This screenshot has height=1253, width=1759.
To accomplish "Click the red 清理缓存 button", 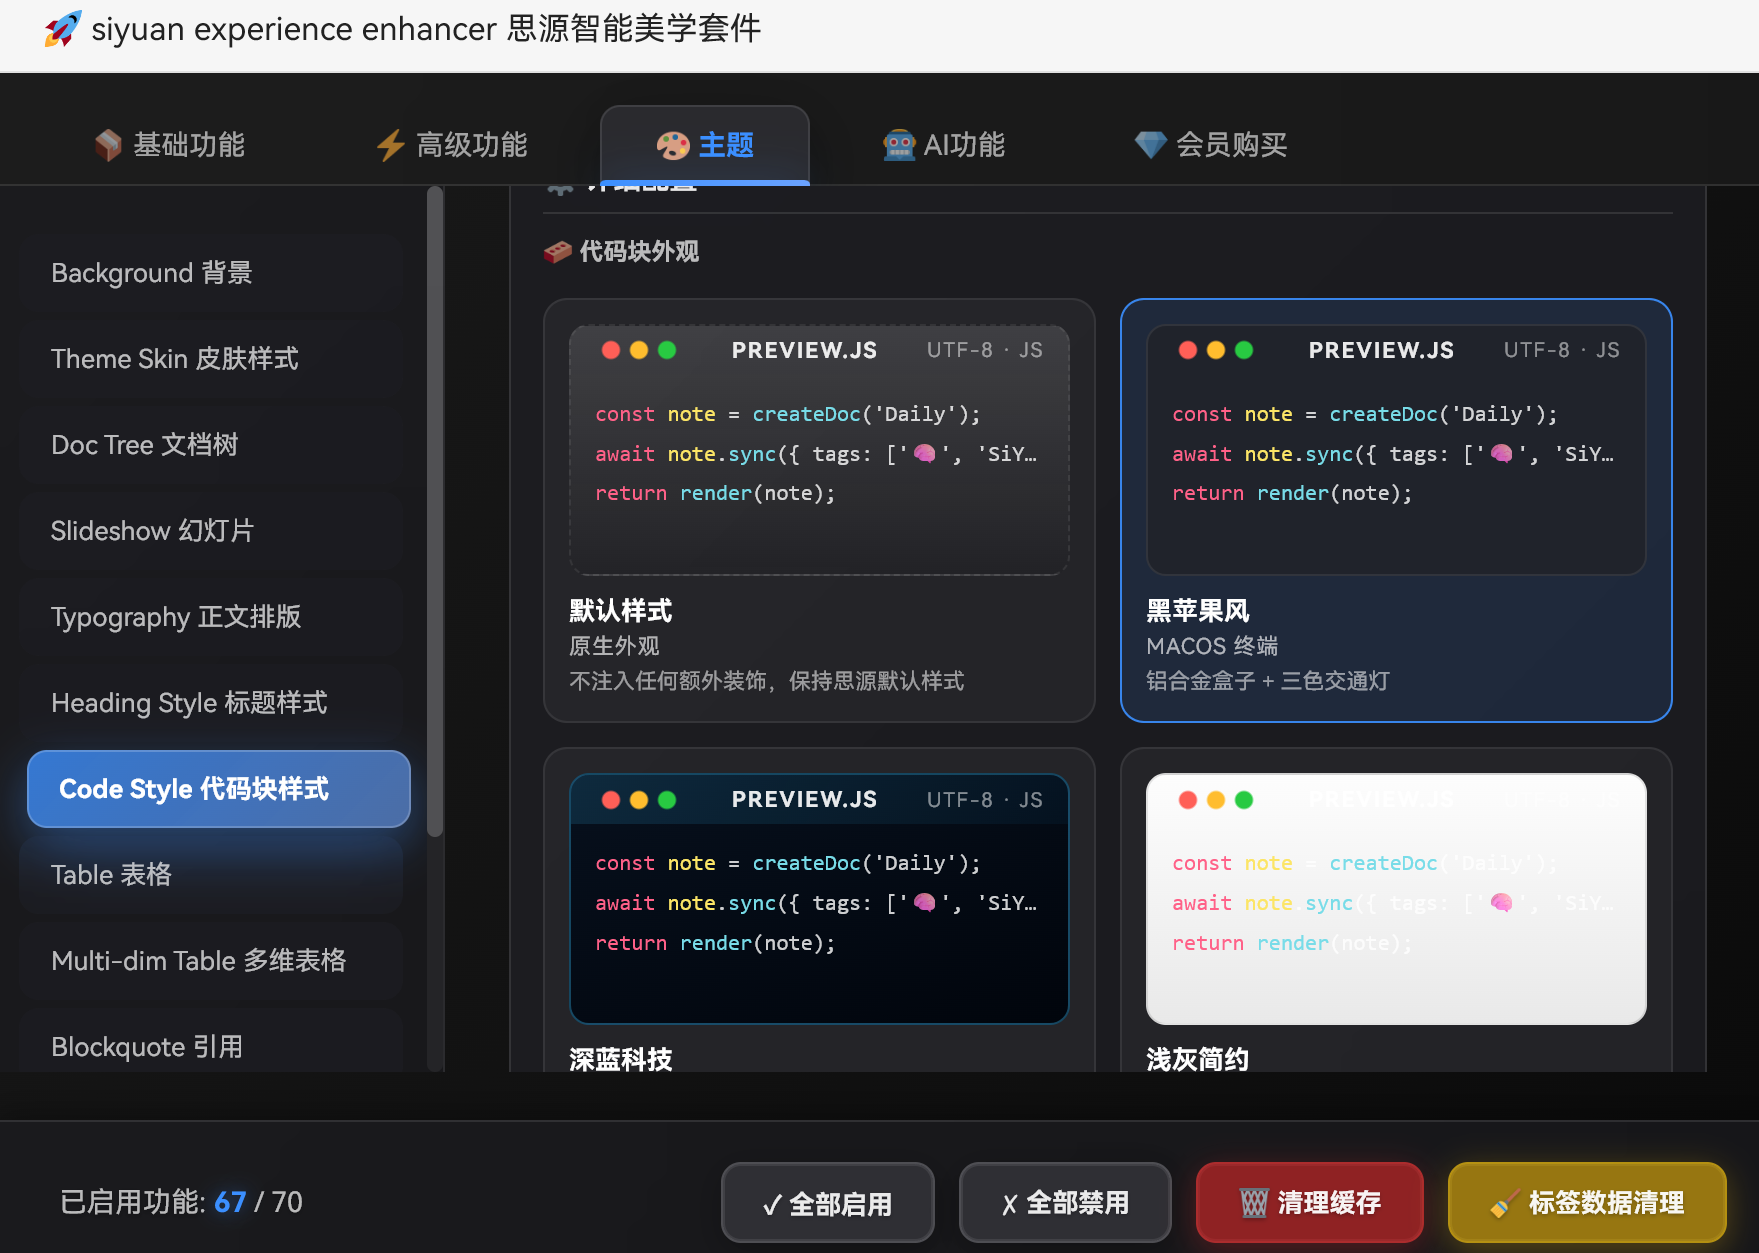I will click(x=1309, y=1202).
